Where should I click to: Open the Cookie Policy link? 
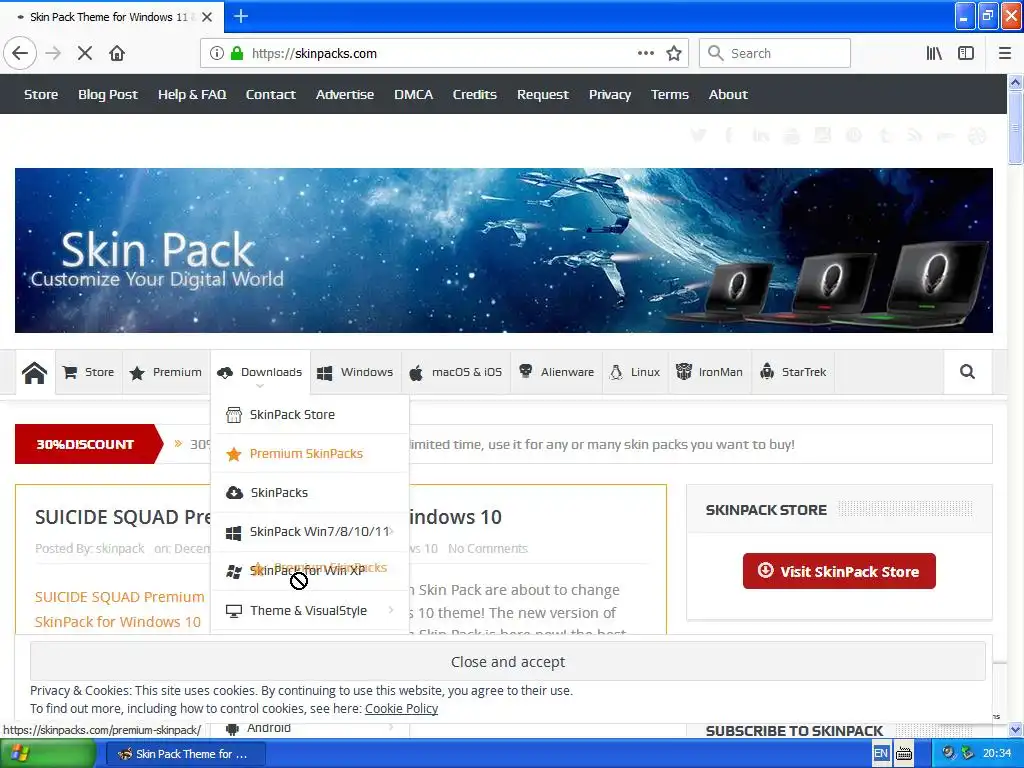click(401, 709)
